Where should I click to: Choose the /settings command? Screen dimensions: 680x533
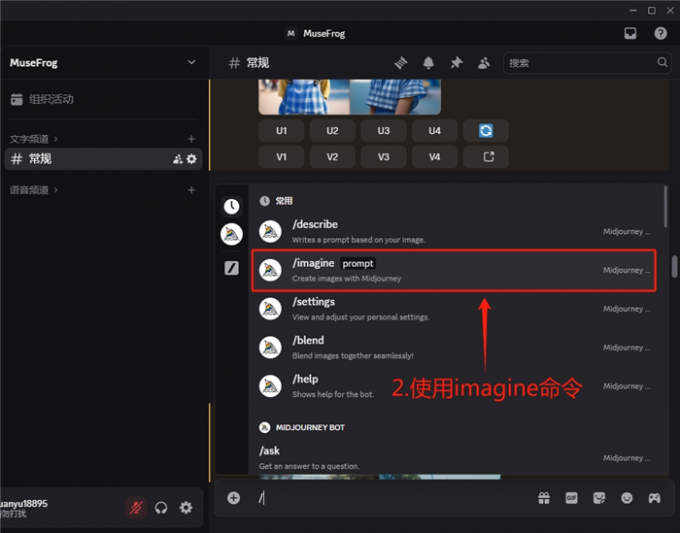tap(454, 309)
